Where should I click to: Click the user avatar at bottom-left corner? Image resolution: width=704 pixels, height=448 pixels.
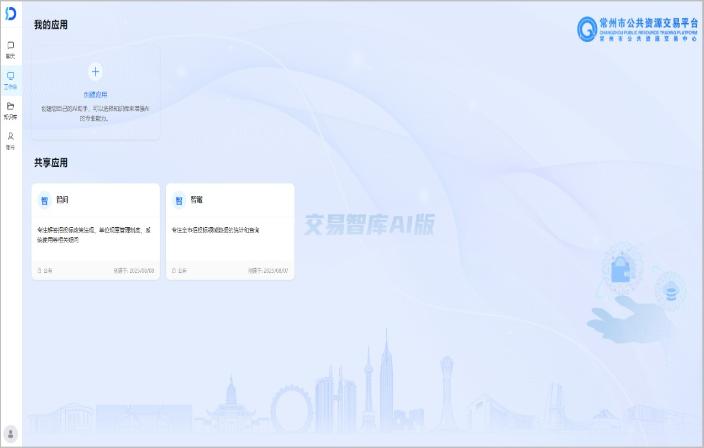point(10,434)
